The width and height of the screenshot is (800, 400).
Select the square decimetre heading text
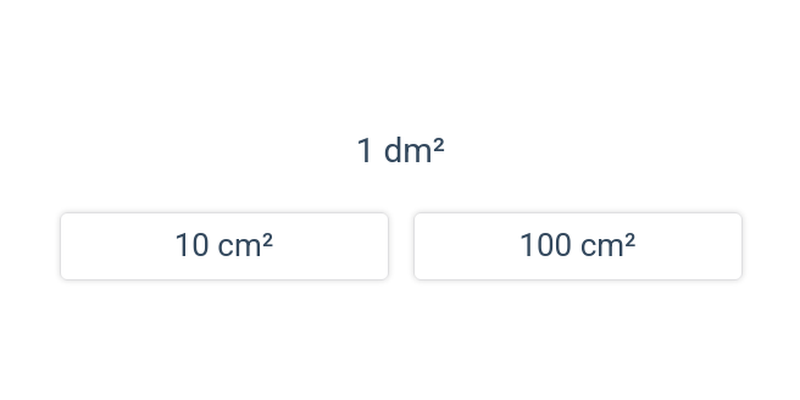401,151
